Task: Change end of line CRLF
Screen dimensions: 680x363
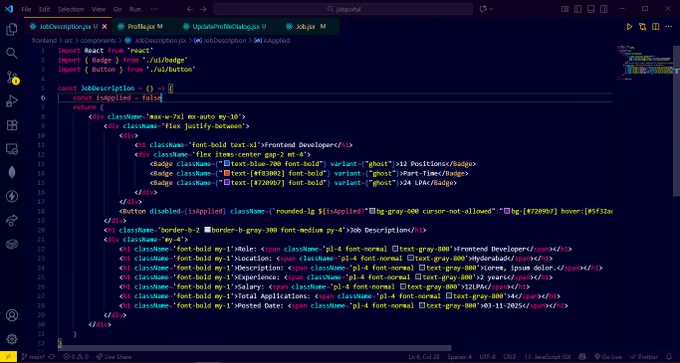Action: [x=509, y=357]
